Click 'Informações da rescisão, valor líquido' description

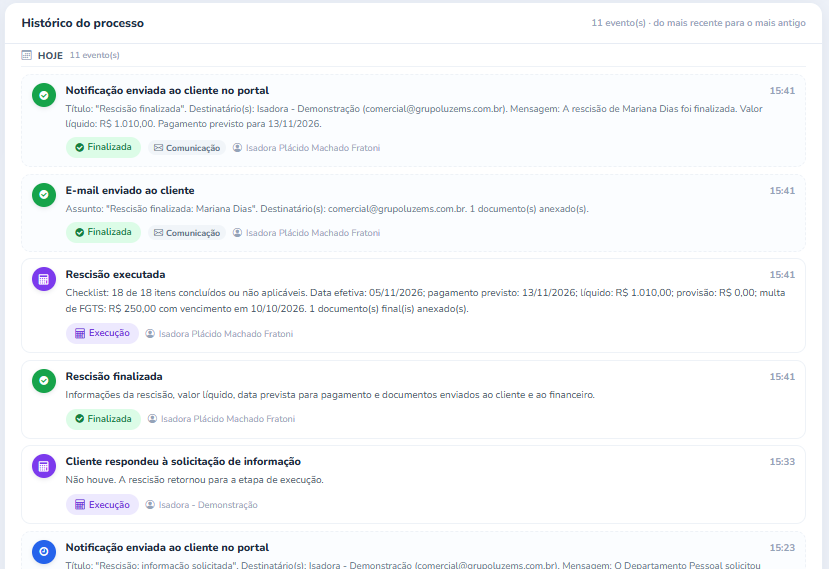point(330,395)
